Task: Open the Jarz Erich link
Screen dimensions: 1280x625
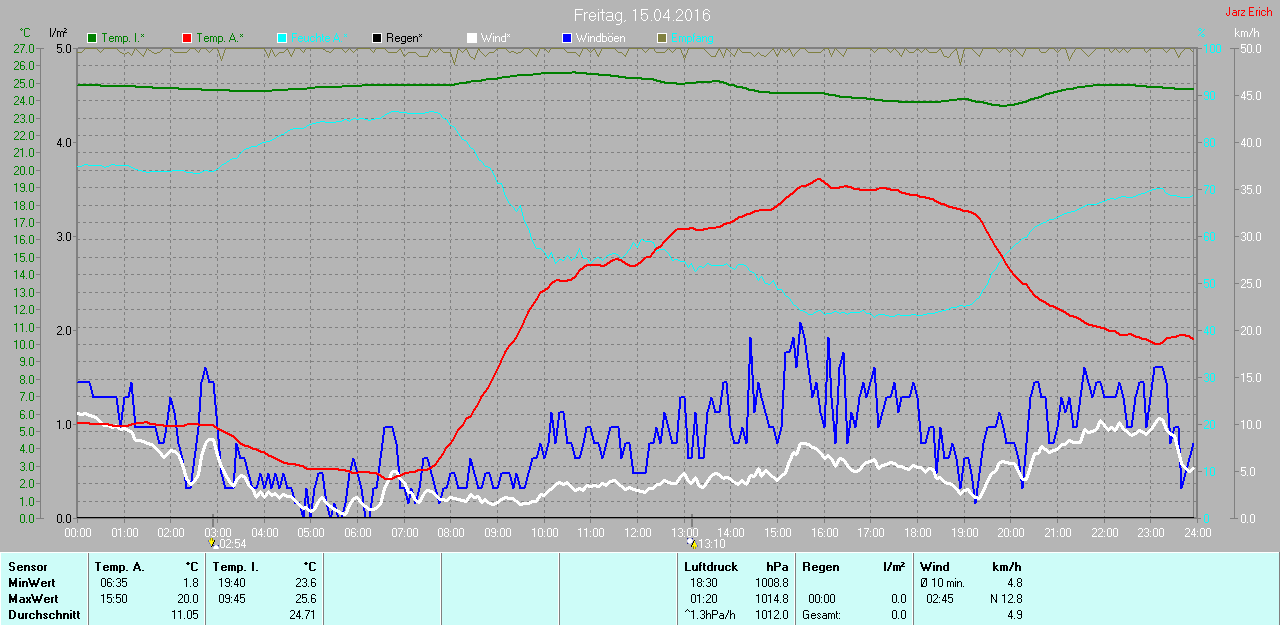Action: 1248,12
